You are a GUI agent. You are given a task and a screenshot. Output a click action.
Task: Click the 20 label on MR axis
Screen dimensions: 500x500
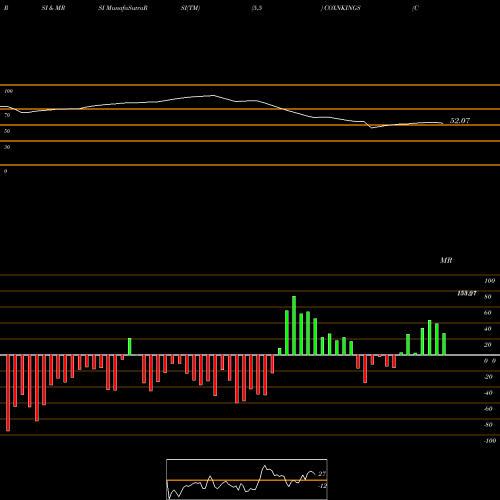(x=488, y=345)
